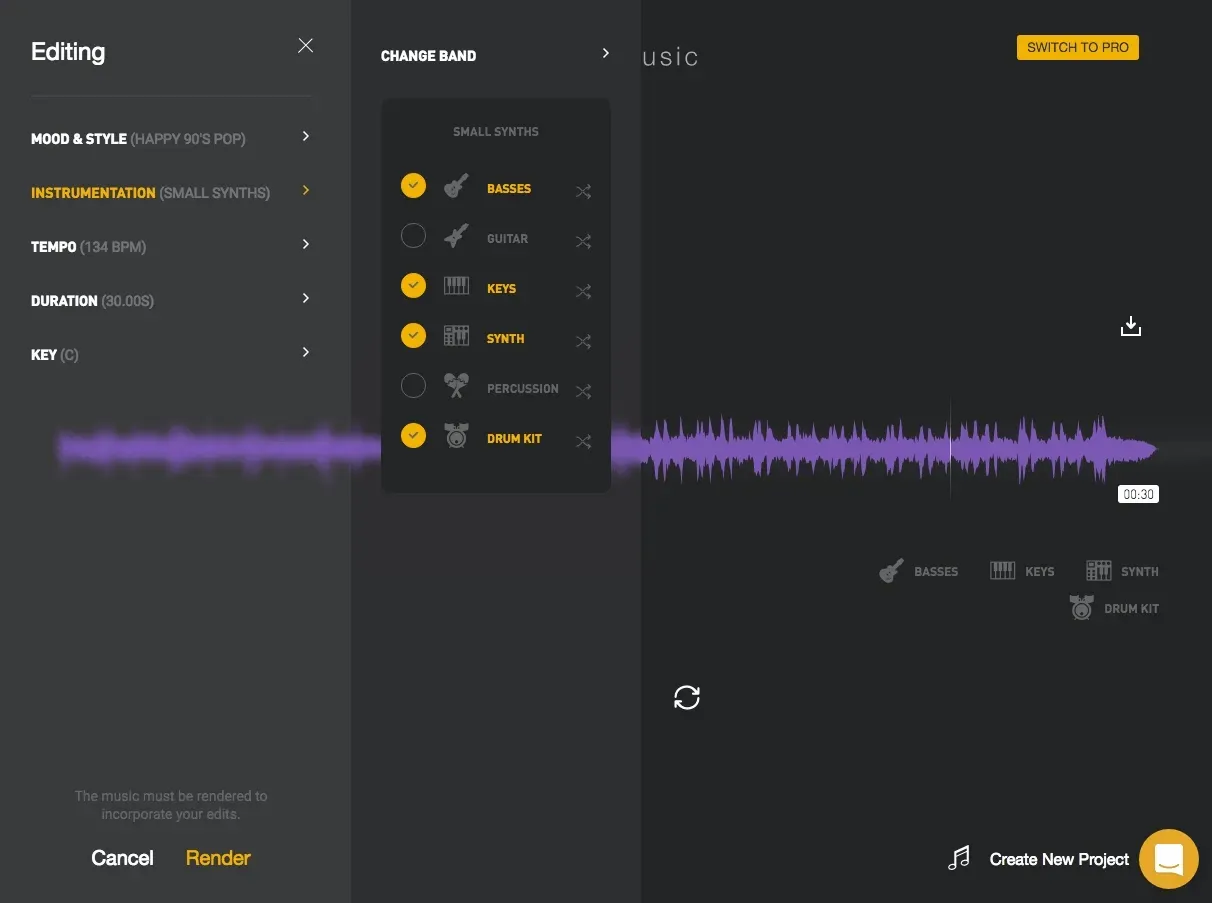Enable the Guitar checkbox
1212x903 pixels.
tap(413, 236)
